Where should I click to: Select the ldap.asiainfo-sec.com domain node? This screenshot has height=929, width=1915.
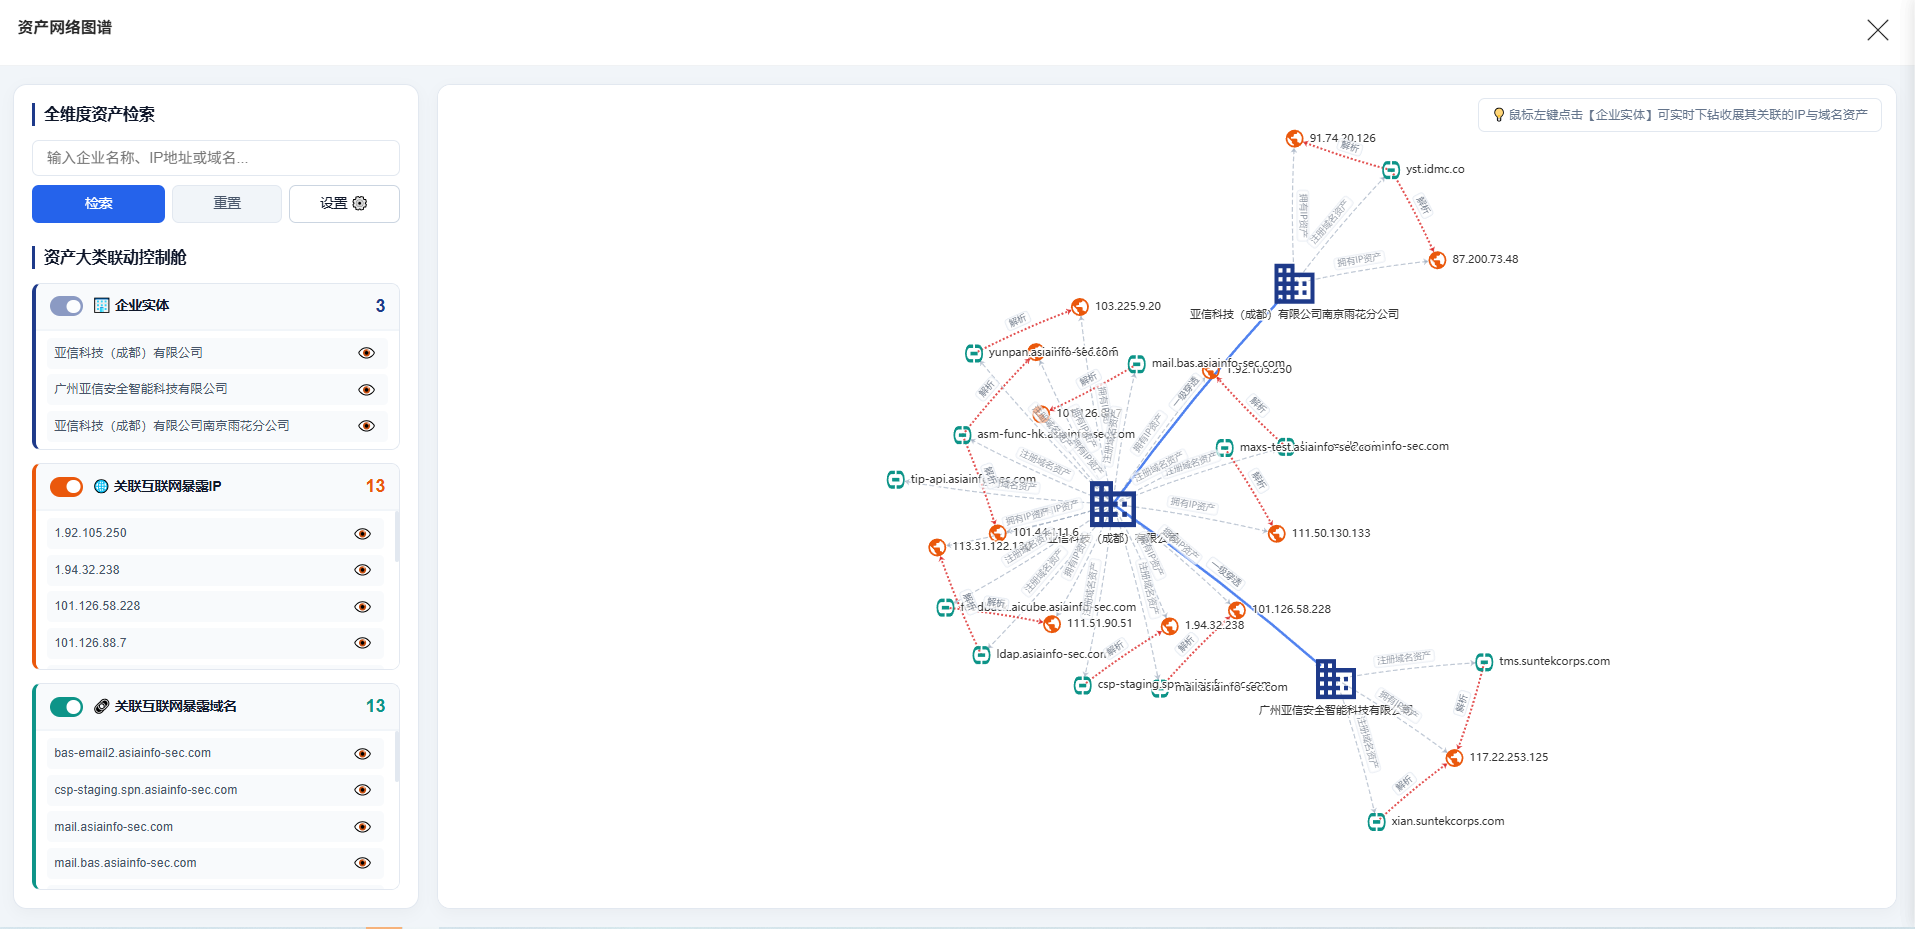tap(982, 655)
